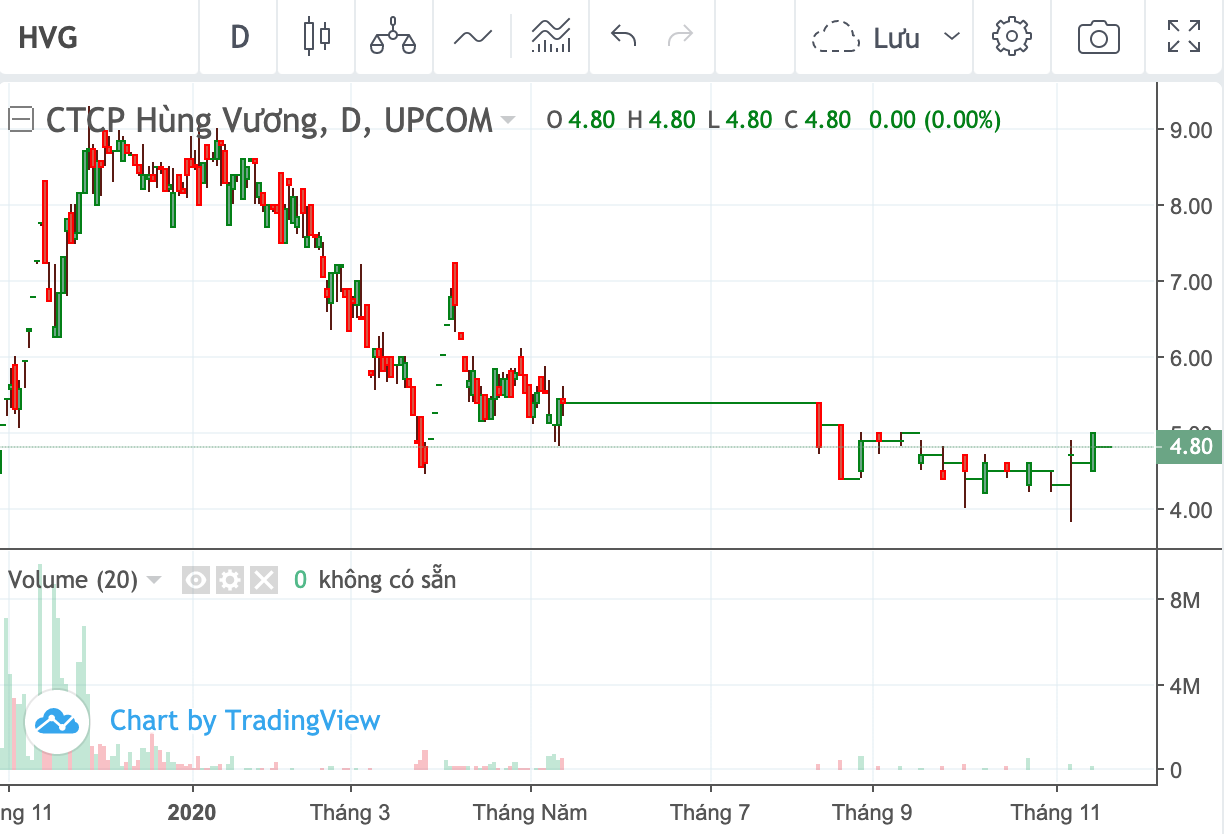The image size is (1224, 834).
Task: Open the indicator templates chart icon
Action: (x=551, y=37)
